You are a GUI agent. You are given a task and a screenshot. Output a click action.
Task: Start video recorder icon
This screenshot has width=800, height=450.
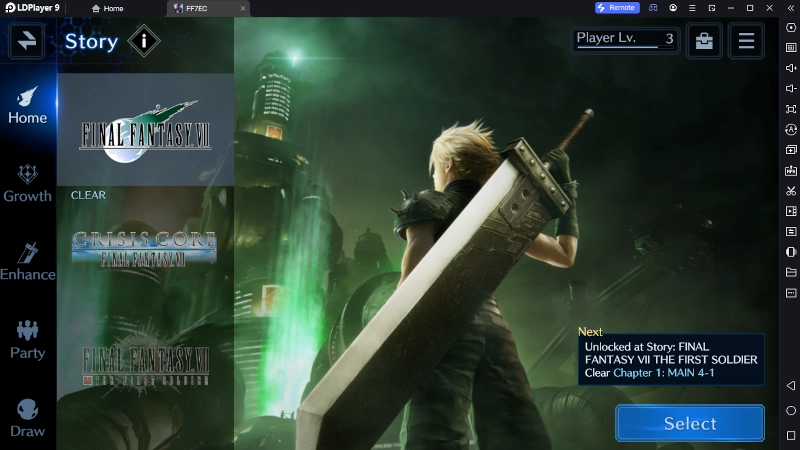[x=791, y=211]
